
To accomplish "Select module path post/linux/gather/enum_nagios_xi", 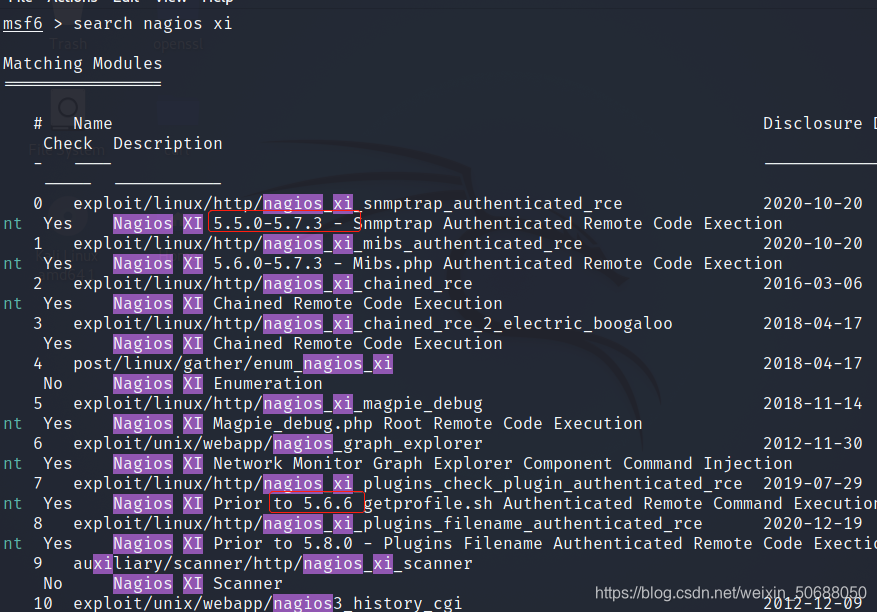I will click(233, 364).
